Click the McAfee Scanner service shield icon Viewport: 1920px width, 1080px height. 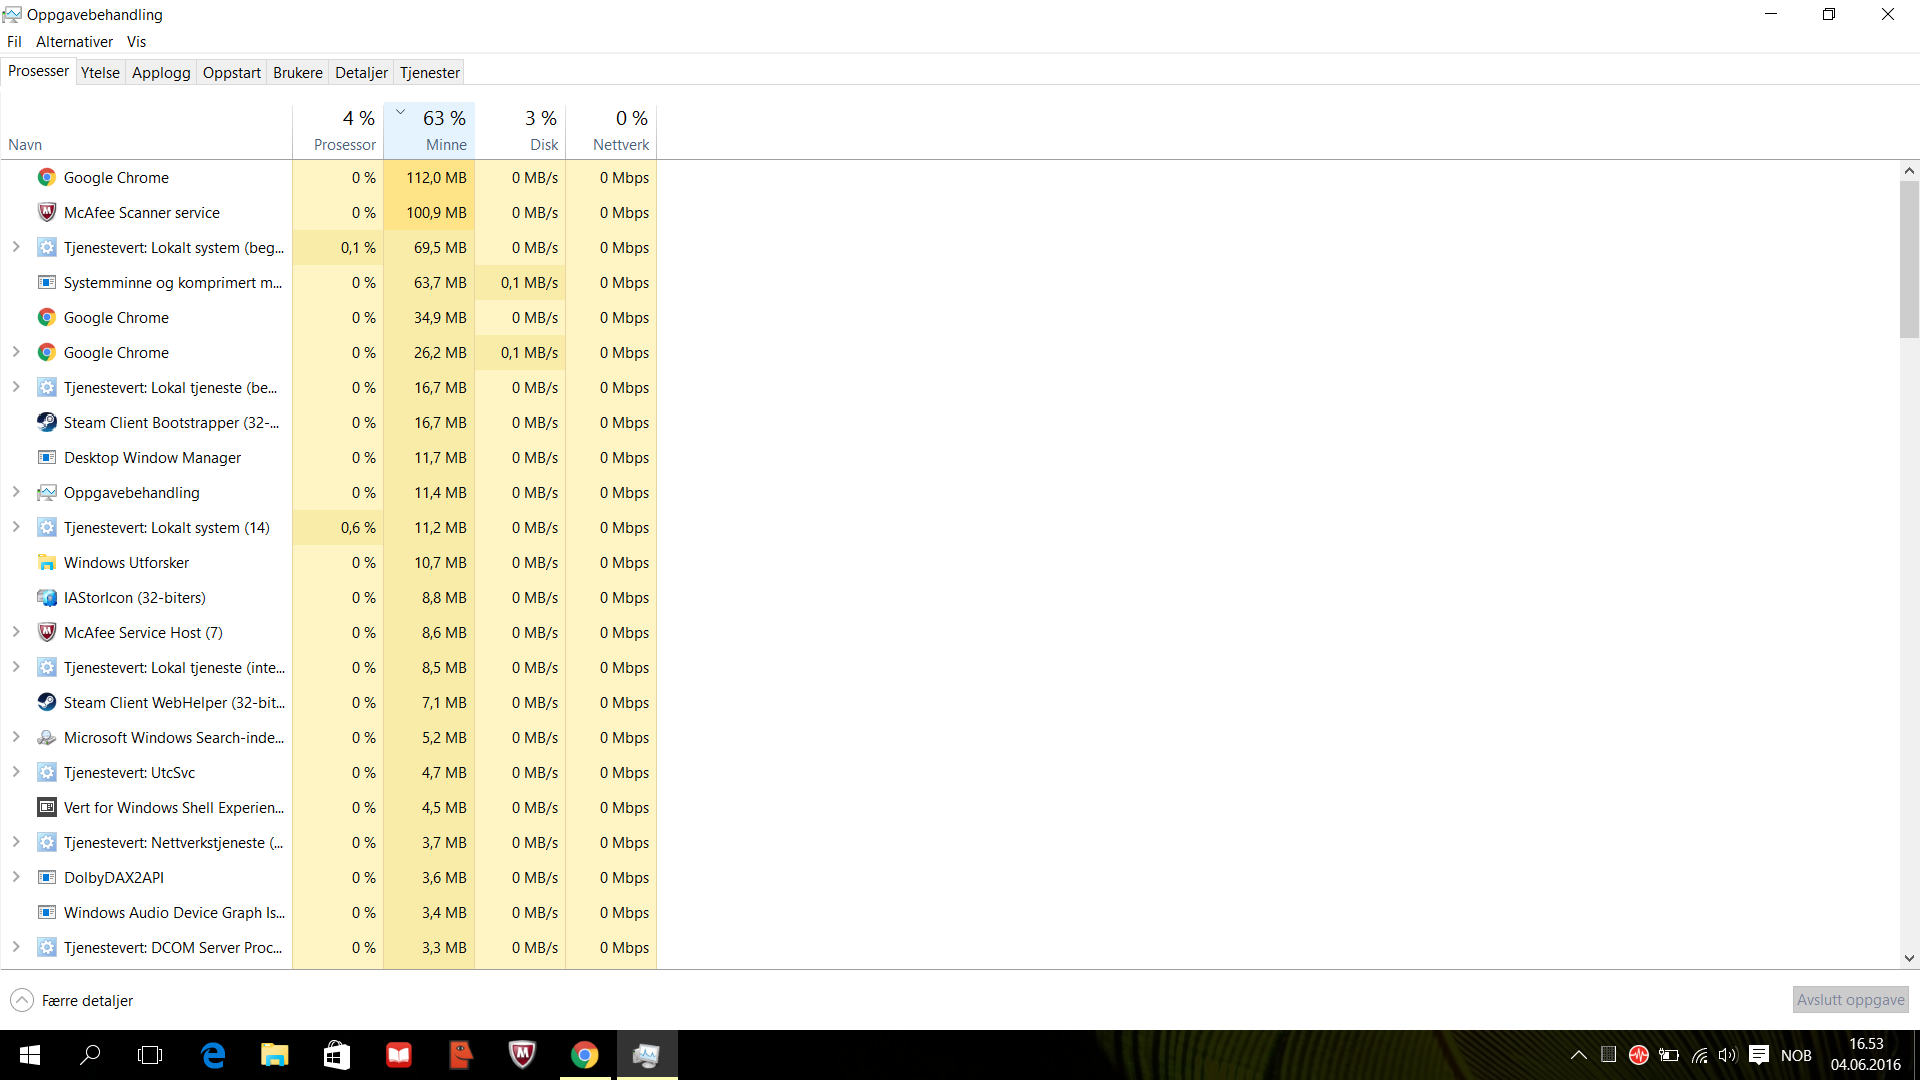point(47,212)
